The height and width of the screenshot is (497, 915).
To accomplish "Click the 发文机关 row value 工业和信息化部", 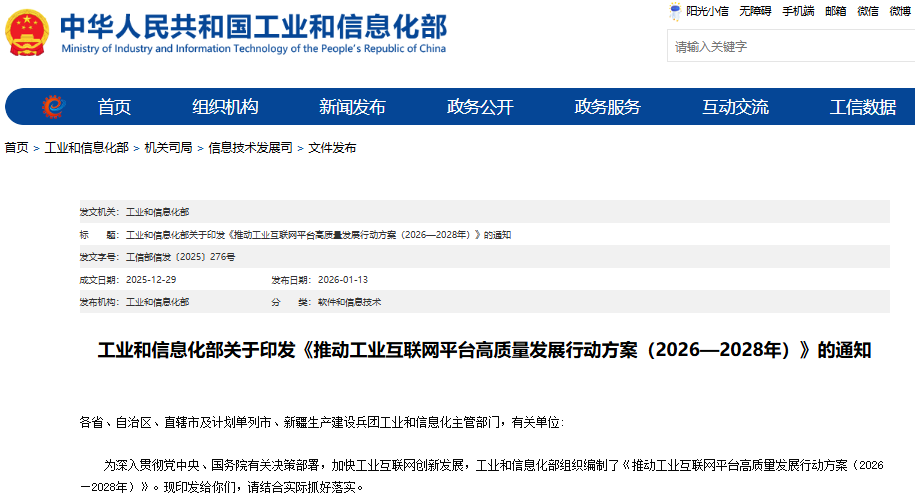I will pos(158,212).
